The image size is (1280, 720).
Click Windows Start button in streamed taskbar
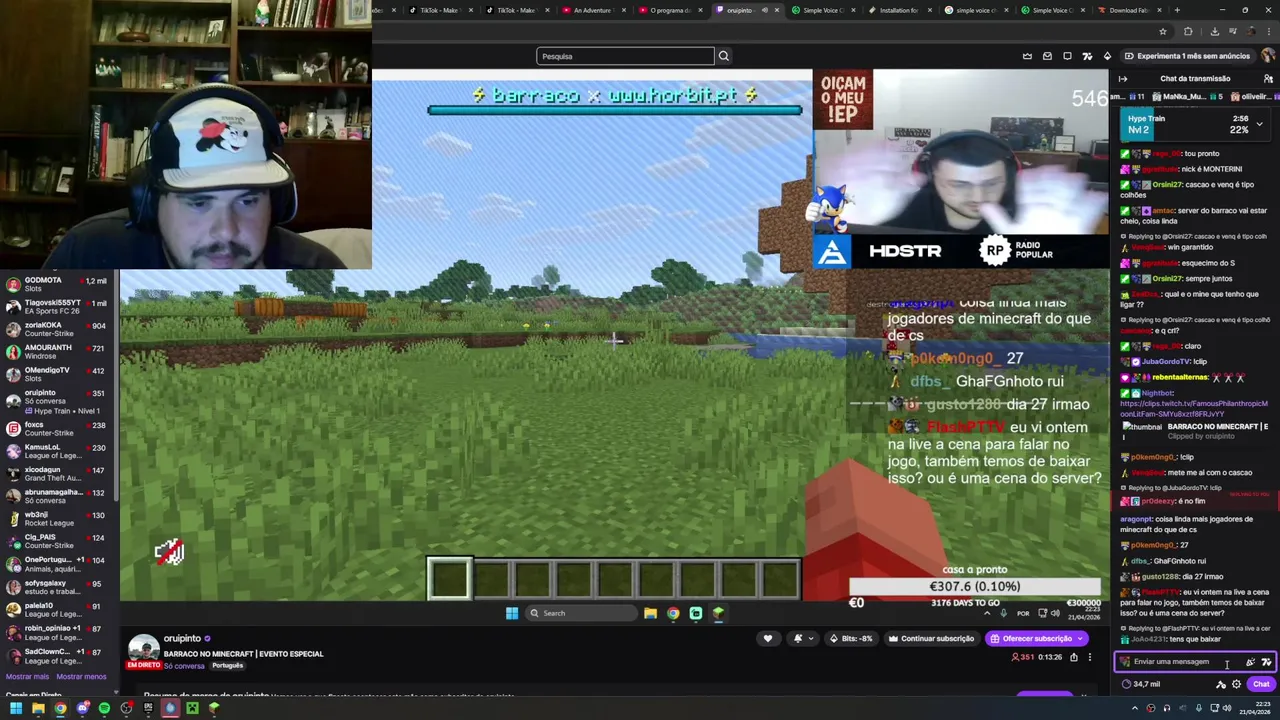512,613
